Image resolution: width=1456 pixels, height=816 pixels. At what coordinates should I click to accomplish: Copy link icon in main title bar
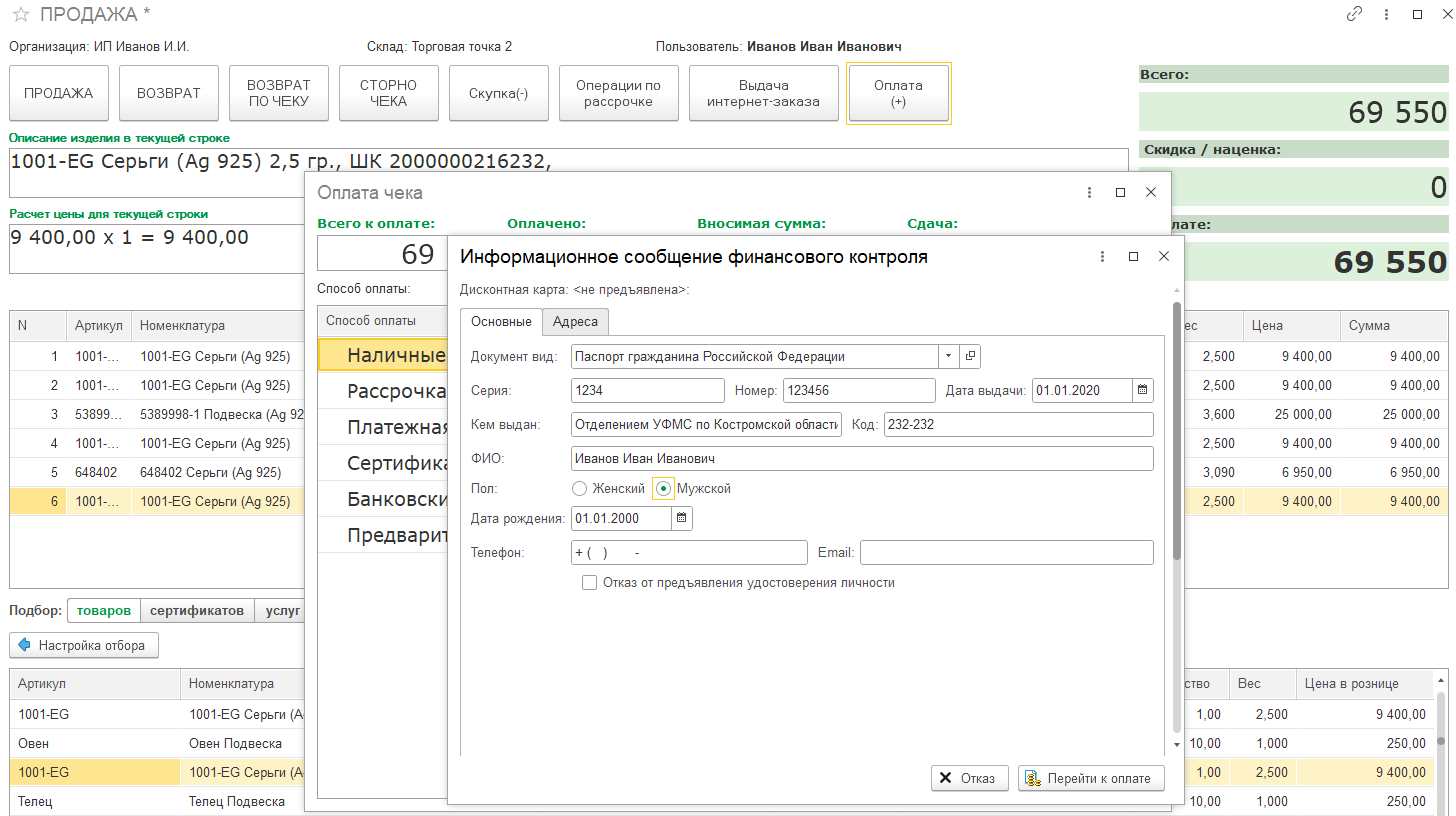[x=1355, y=14]
